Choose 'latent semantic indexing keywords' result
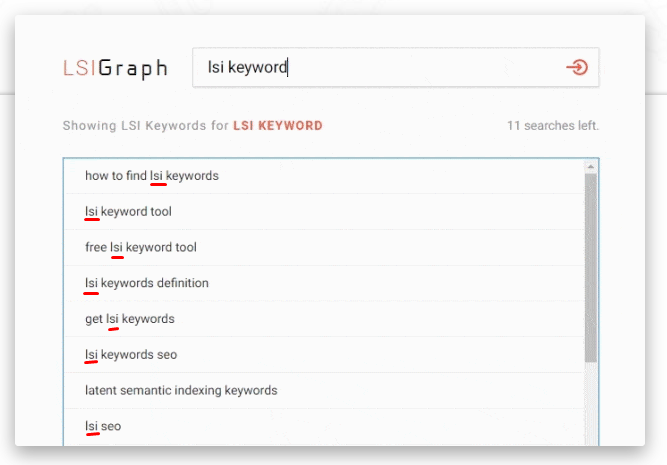Screen dimensions: 667x465 pos(181,390)
